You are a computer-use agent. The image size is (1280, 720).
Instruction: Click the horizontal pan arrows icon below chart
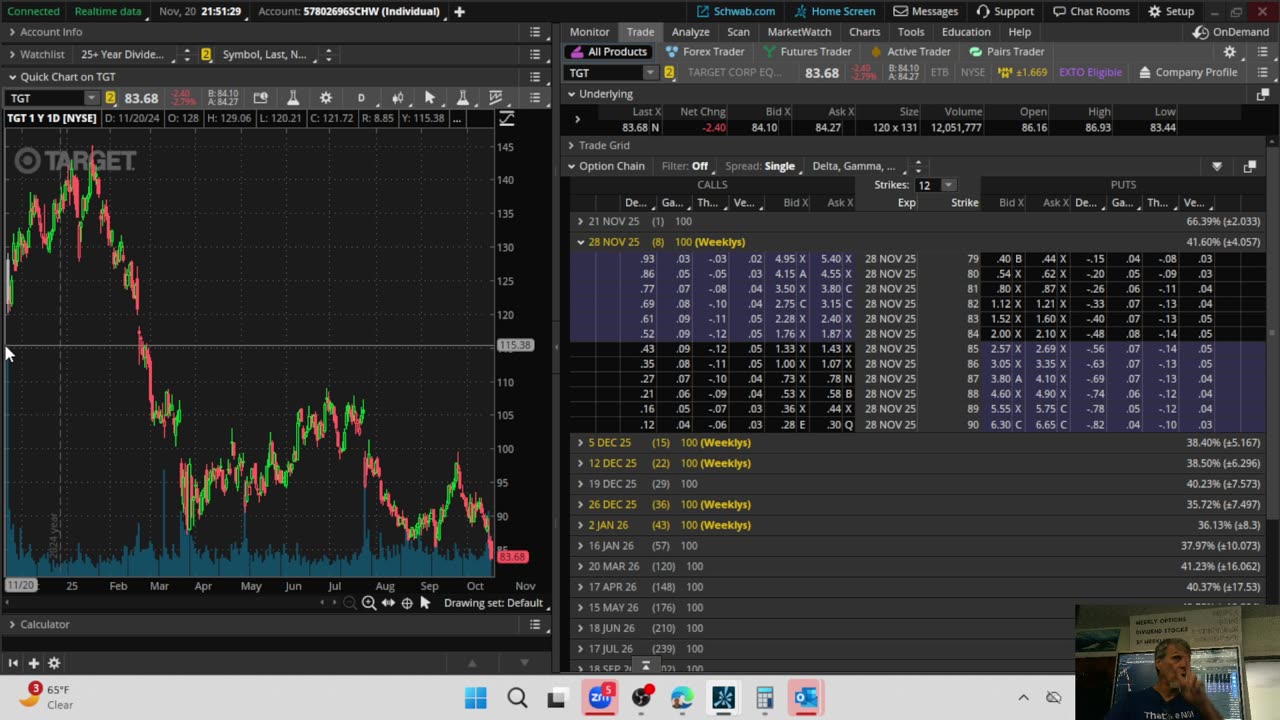388,603
